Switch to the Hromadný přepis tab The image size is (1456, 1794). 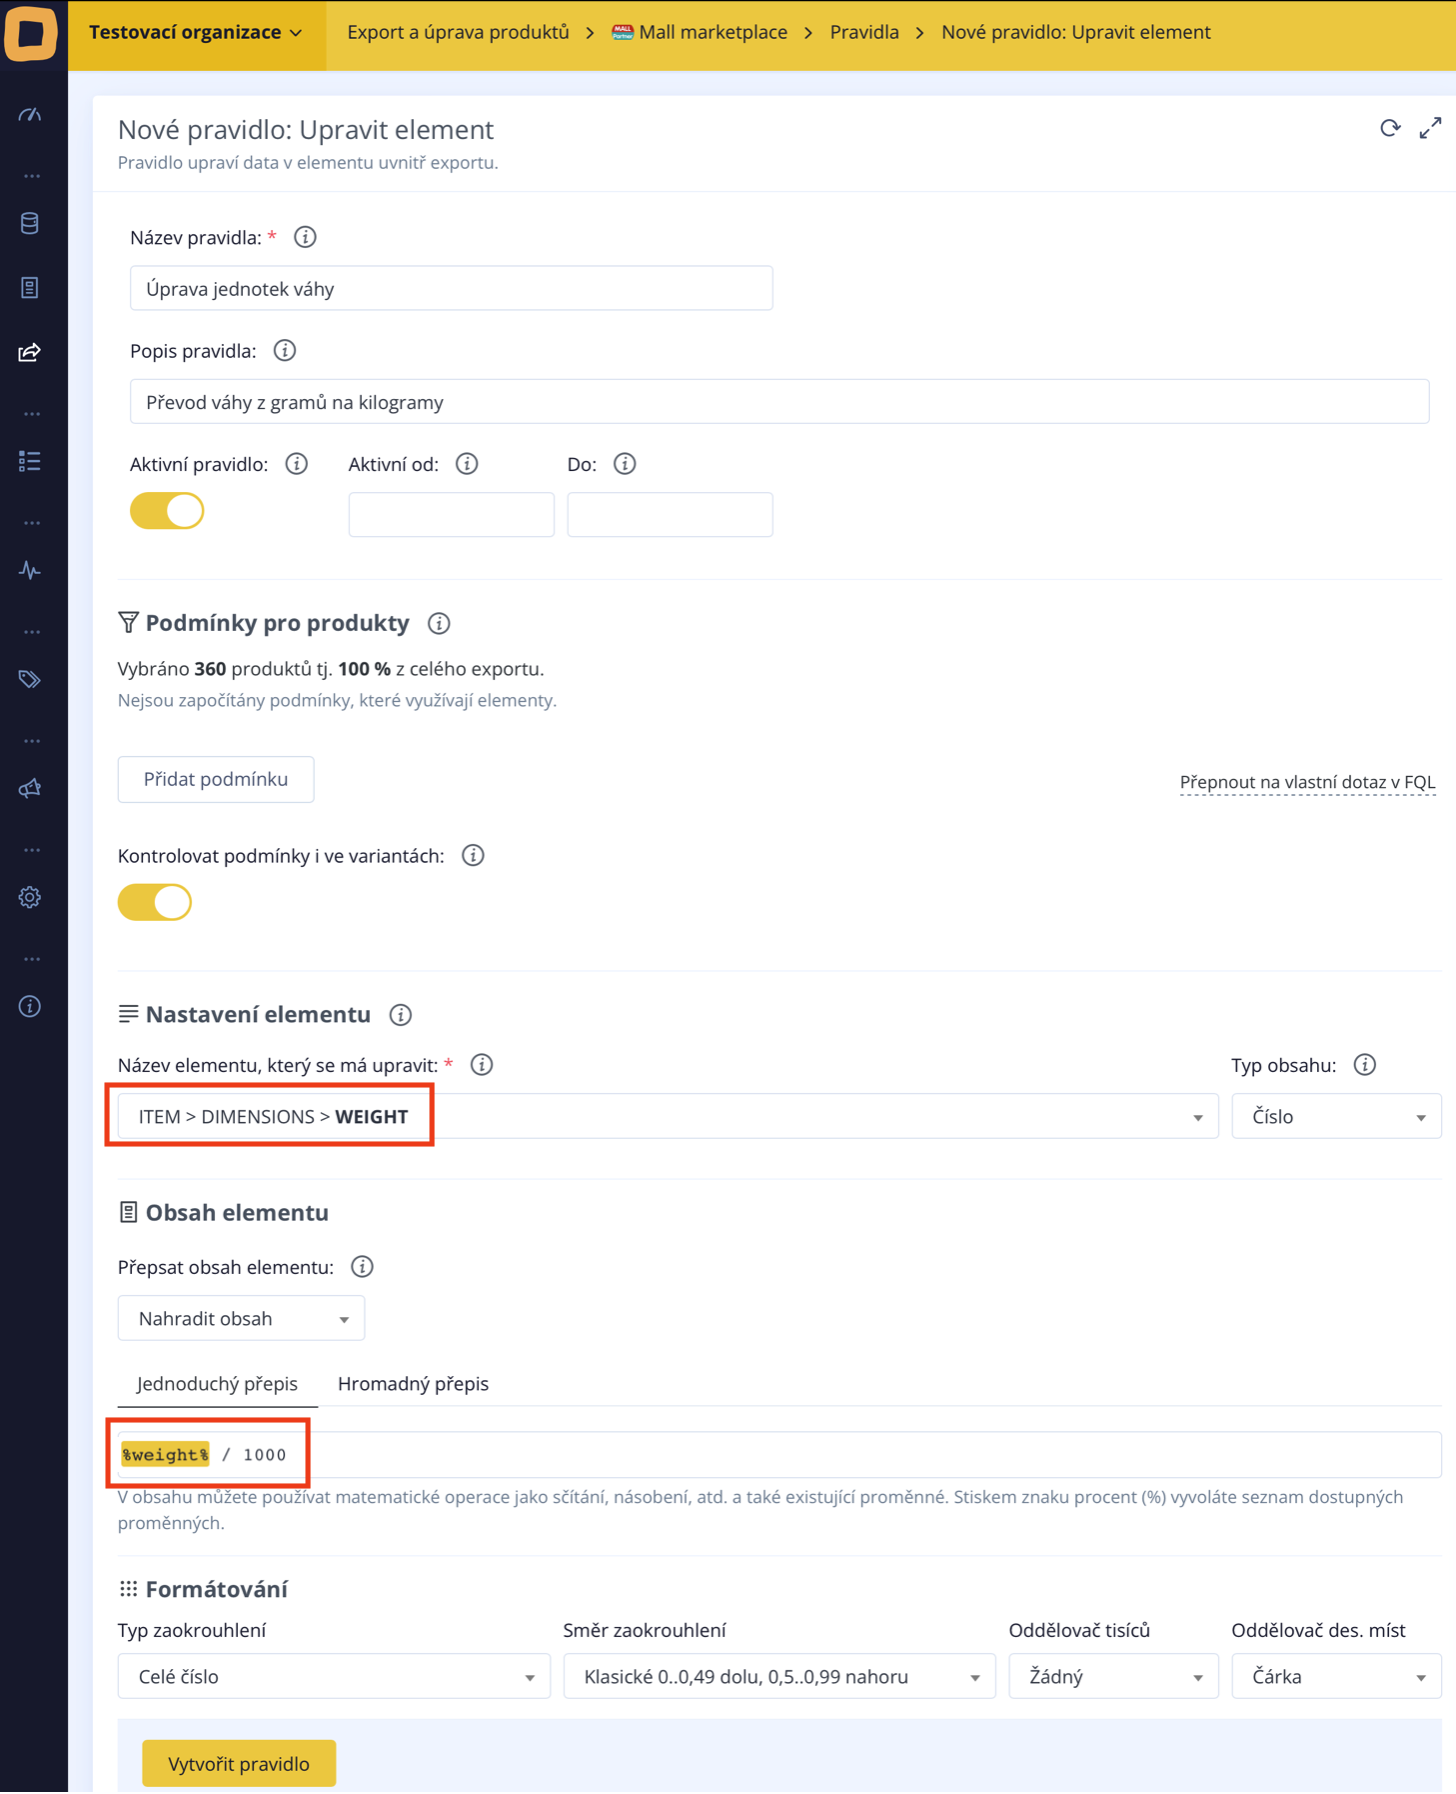pyautogui.click(x=413, y=1383)
